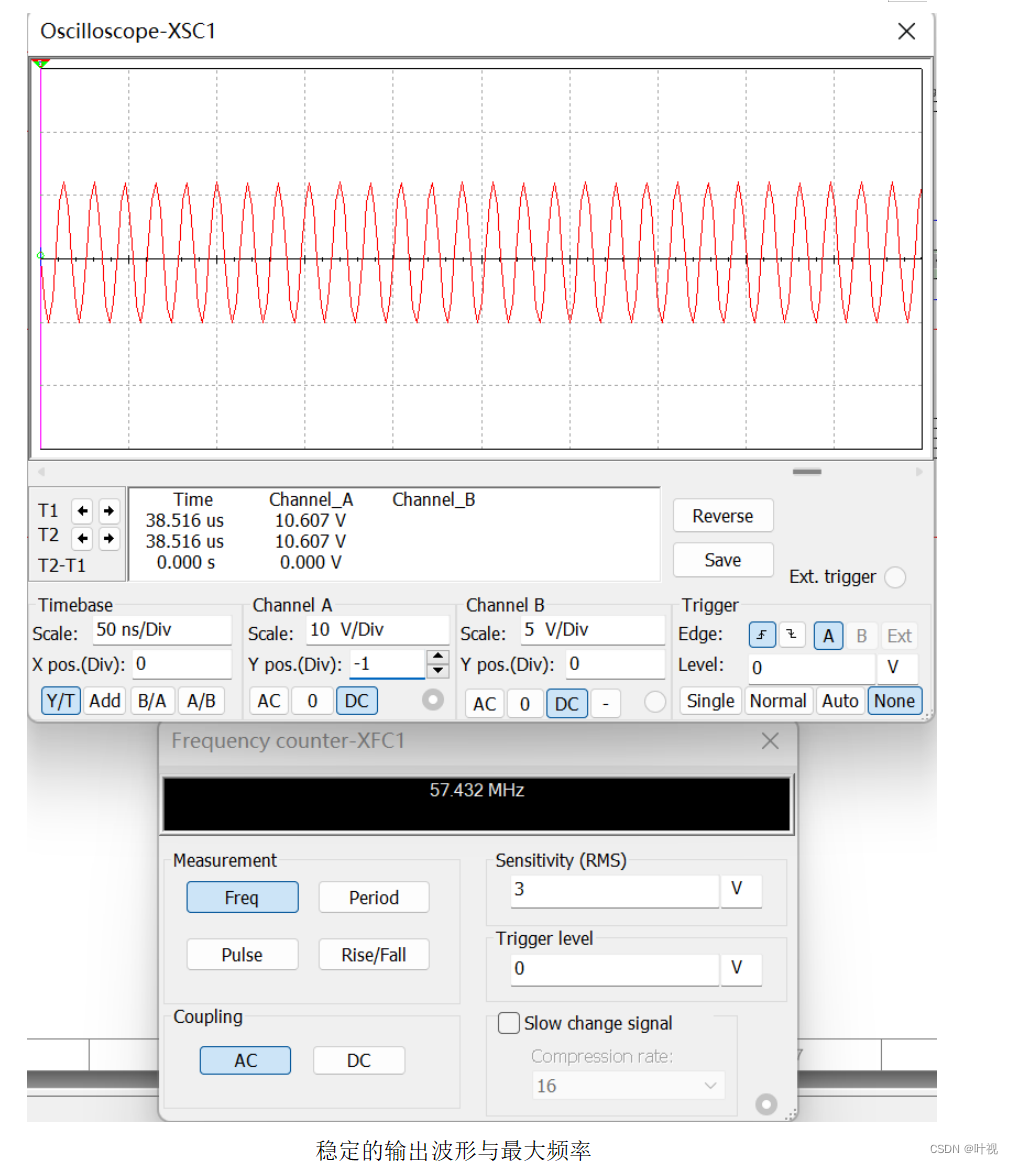Set Channel A coupling to AC
This screenshot has height=1164, width=1013.
tap(269, 701)
